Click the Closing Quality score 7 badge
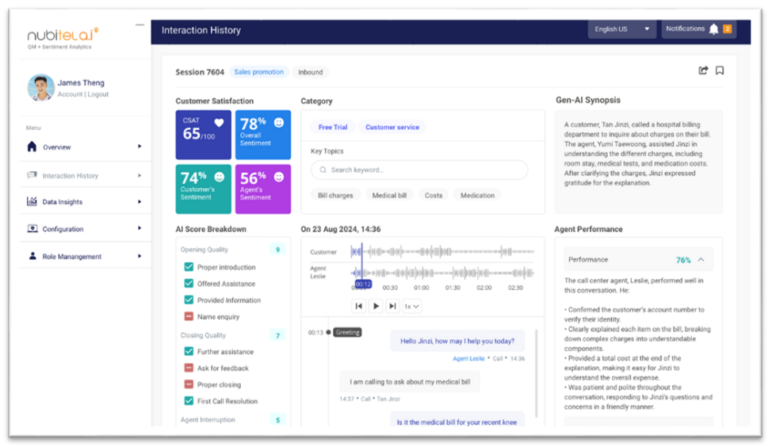The width and height of the screenshot is (768, 447). click(278, 335)
